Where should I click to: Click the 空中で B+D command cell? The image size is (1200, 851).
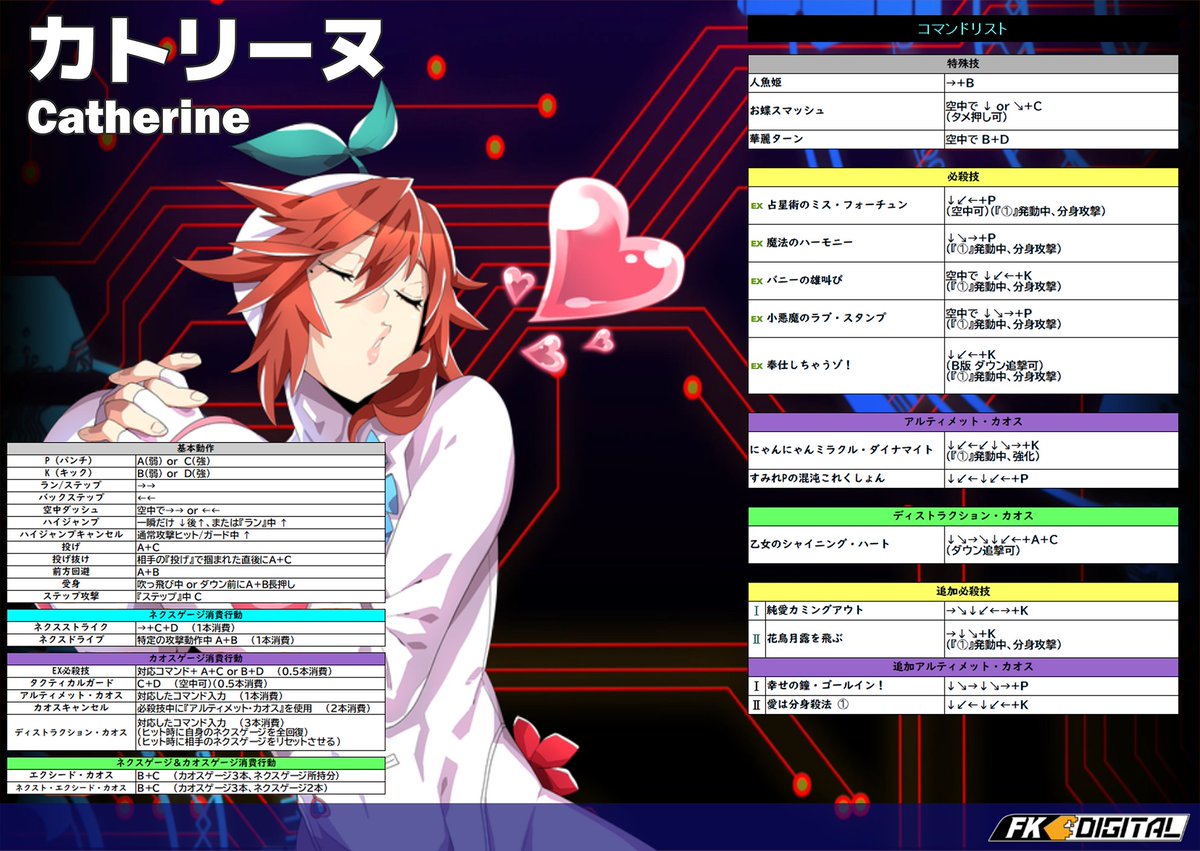(1061, 139)
